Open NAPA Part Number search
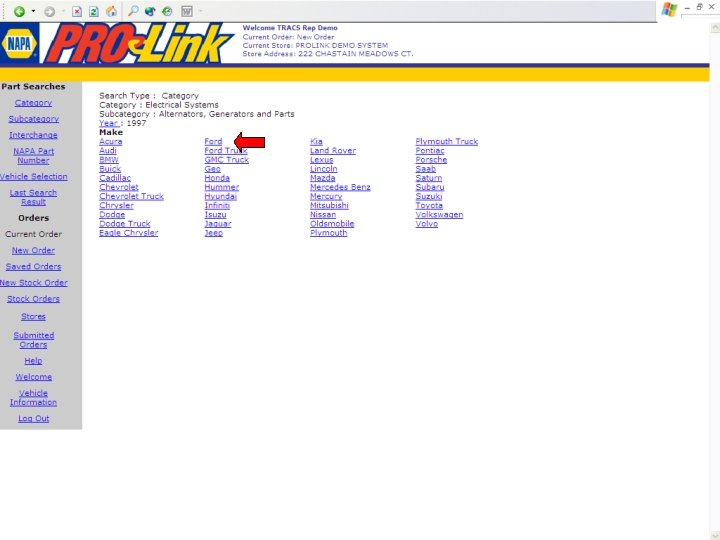The height and width of the screenshot is (540, 720). pos(34,156)
